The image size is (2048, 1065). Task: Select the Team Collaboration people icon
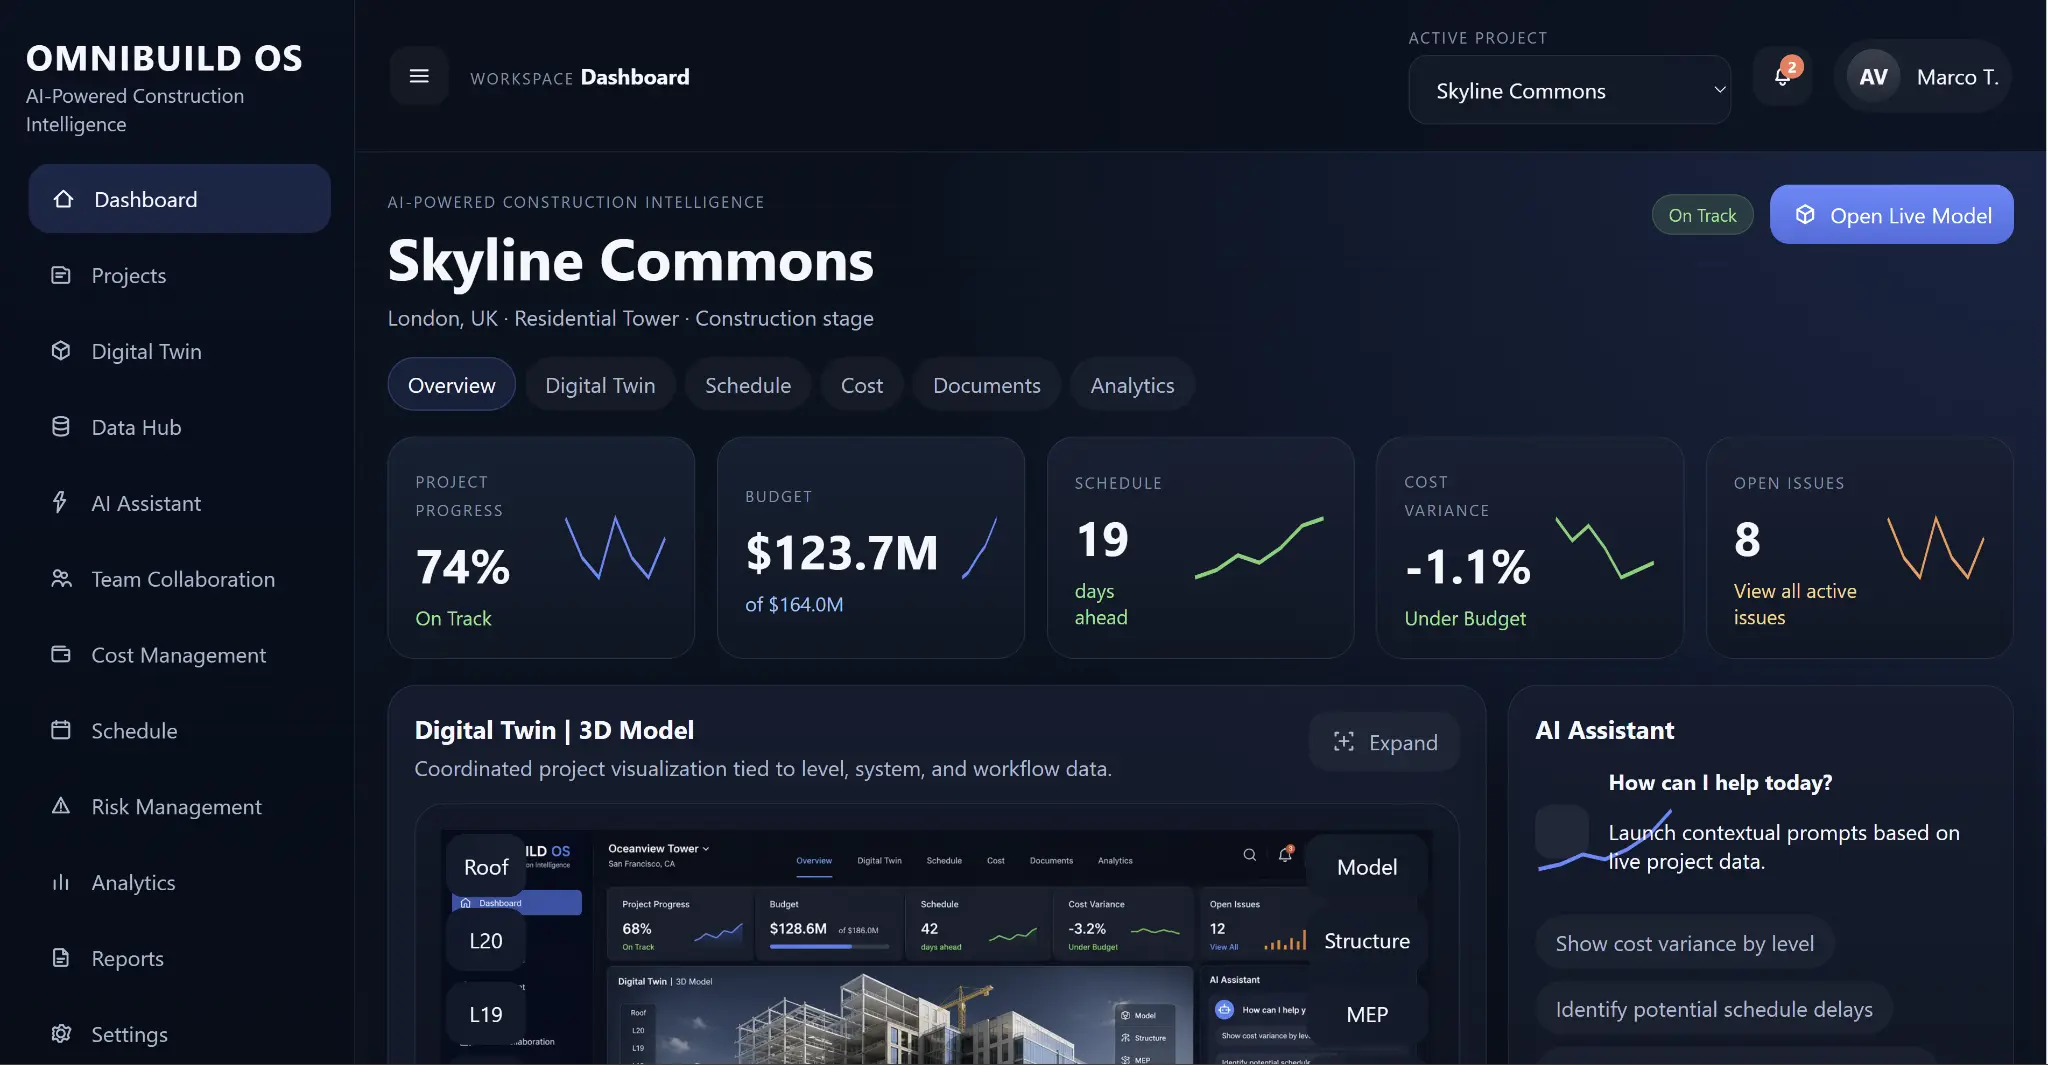[62, 579]
